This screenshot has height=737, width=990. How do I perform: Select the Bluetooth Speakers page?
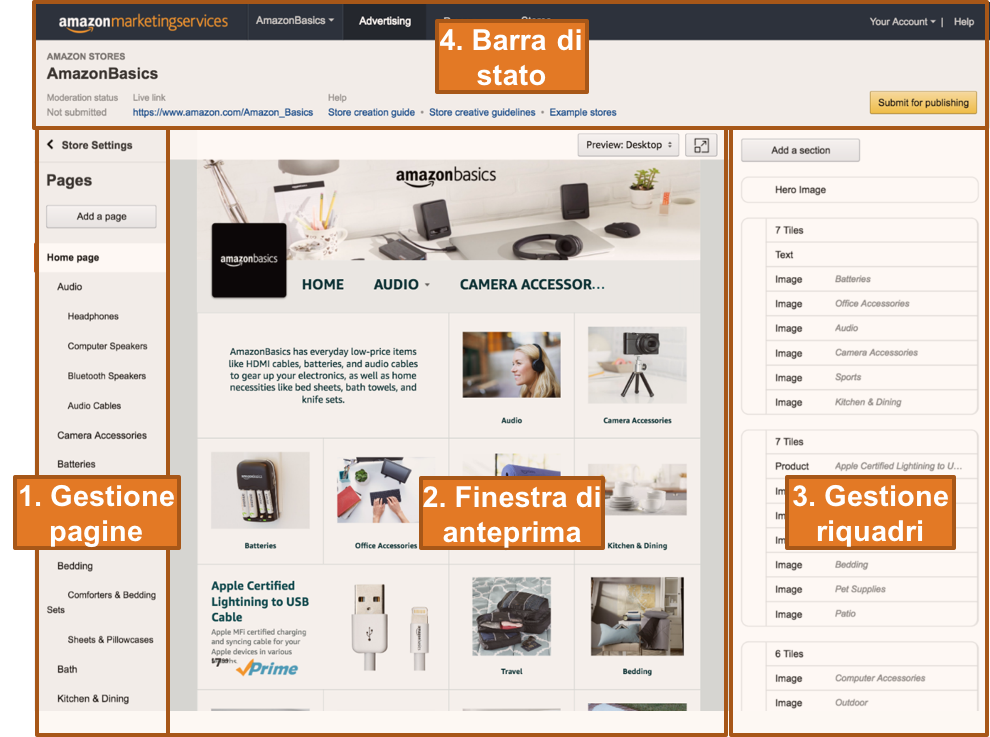pyautogui.click(x=107, y=376)
